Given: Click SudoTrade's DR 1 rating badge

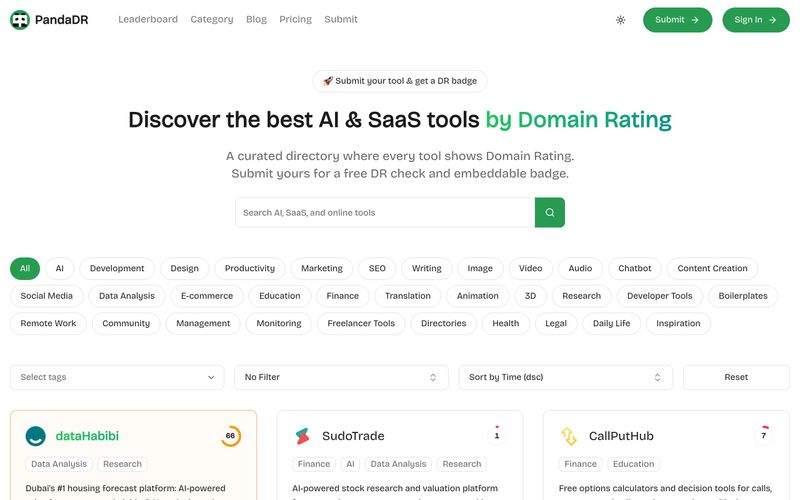Looking at the screenshot, I should pyautogui.click(x=497, y=436).
